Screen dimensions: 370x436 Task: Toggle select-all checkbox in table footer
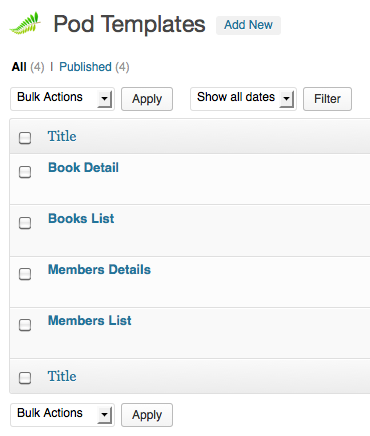point(25,378)
